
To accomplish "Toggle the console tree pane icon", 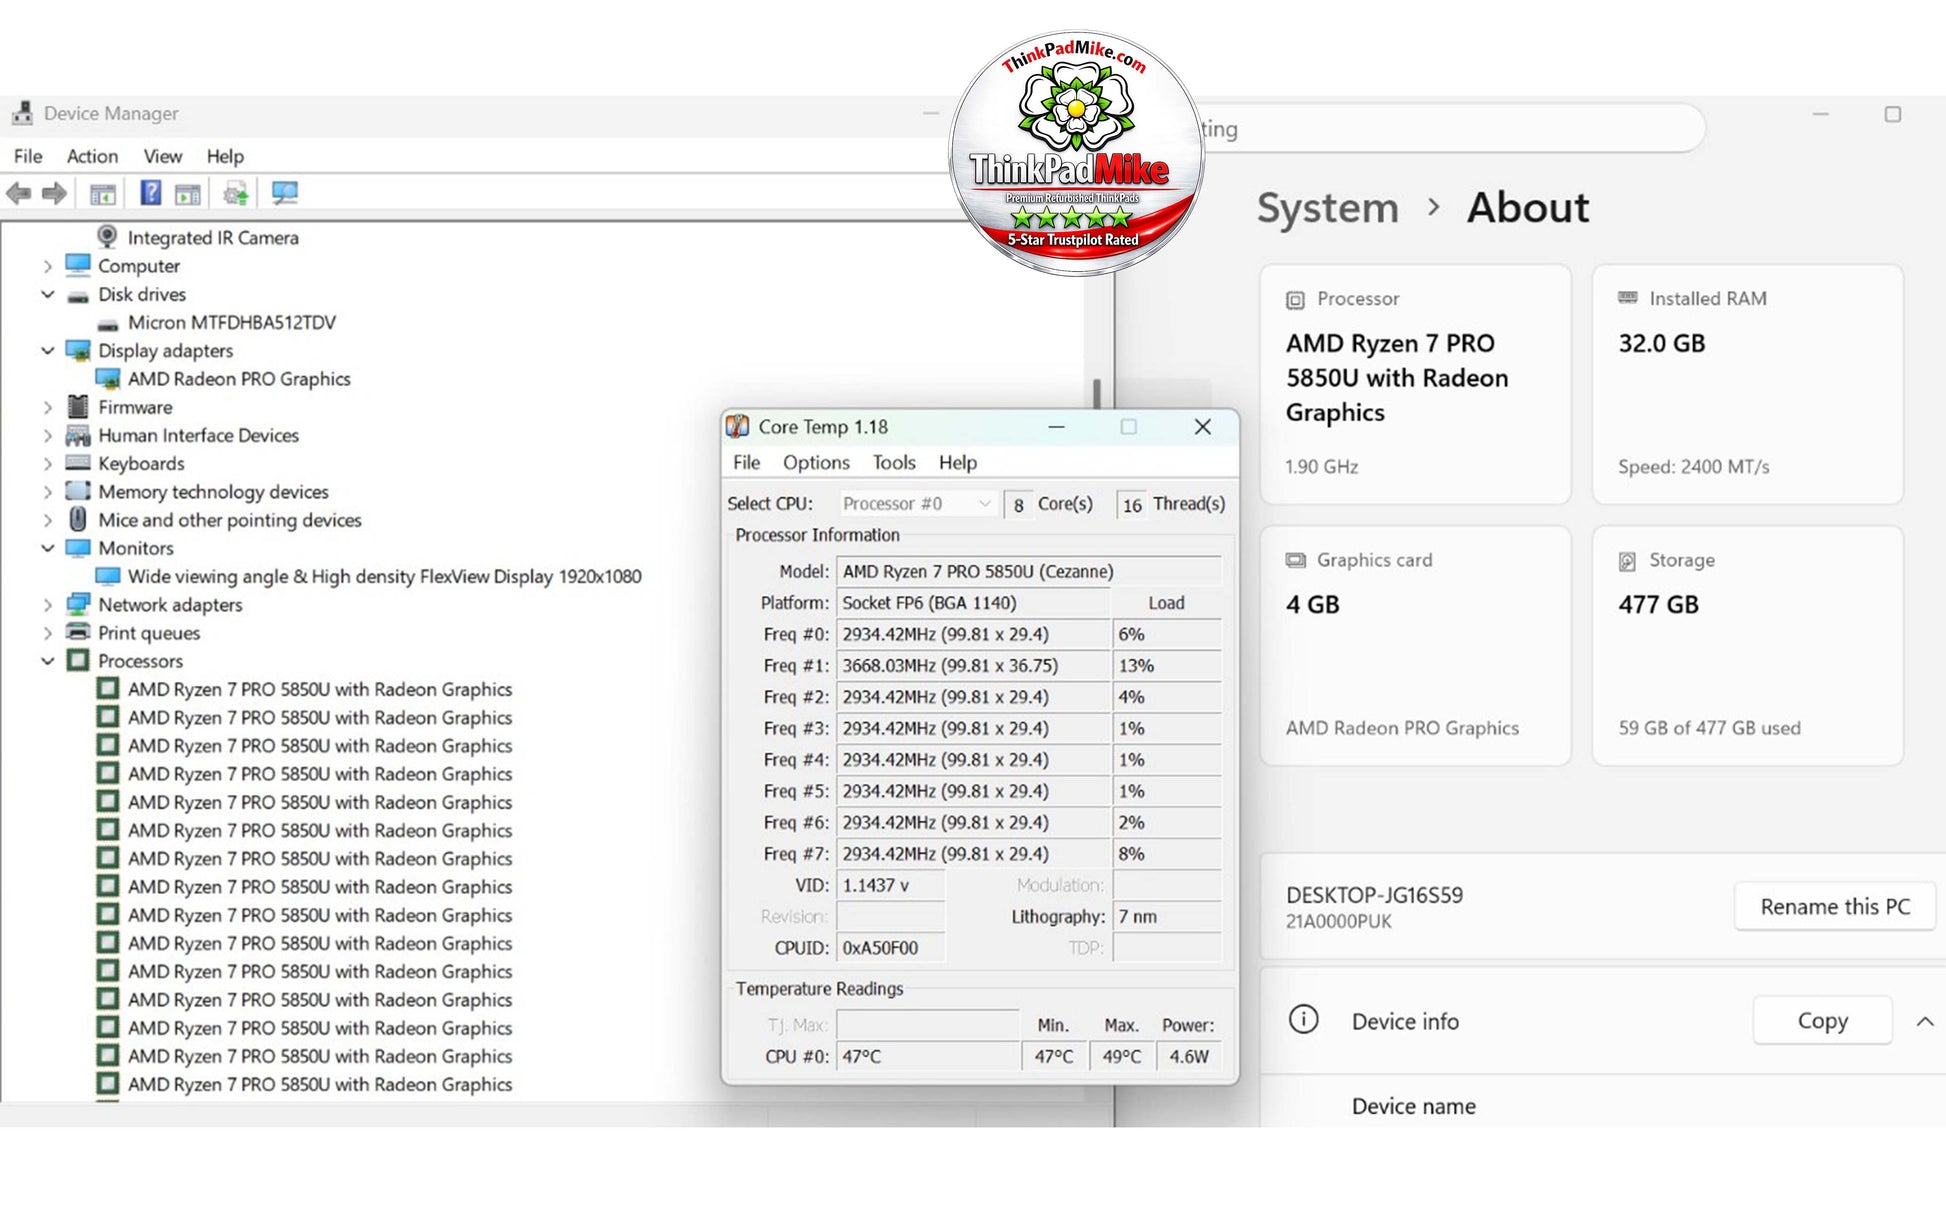I will [x=103, y=194].
